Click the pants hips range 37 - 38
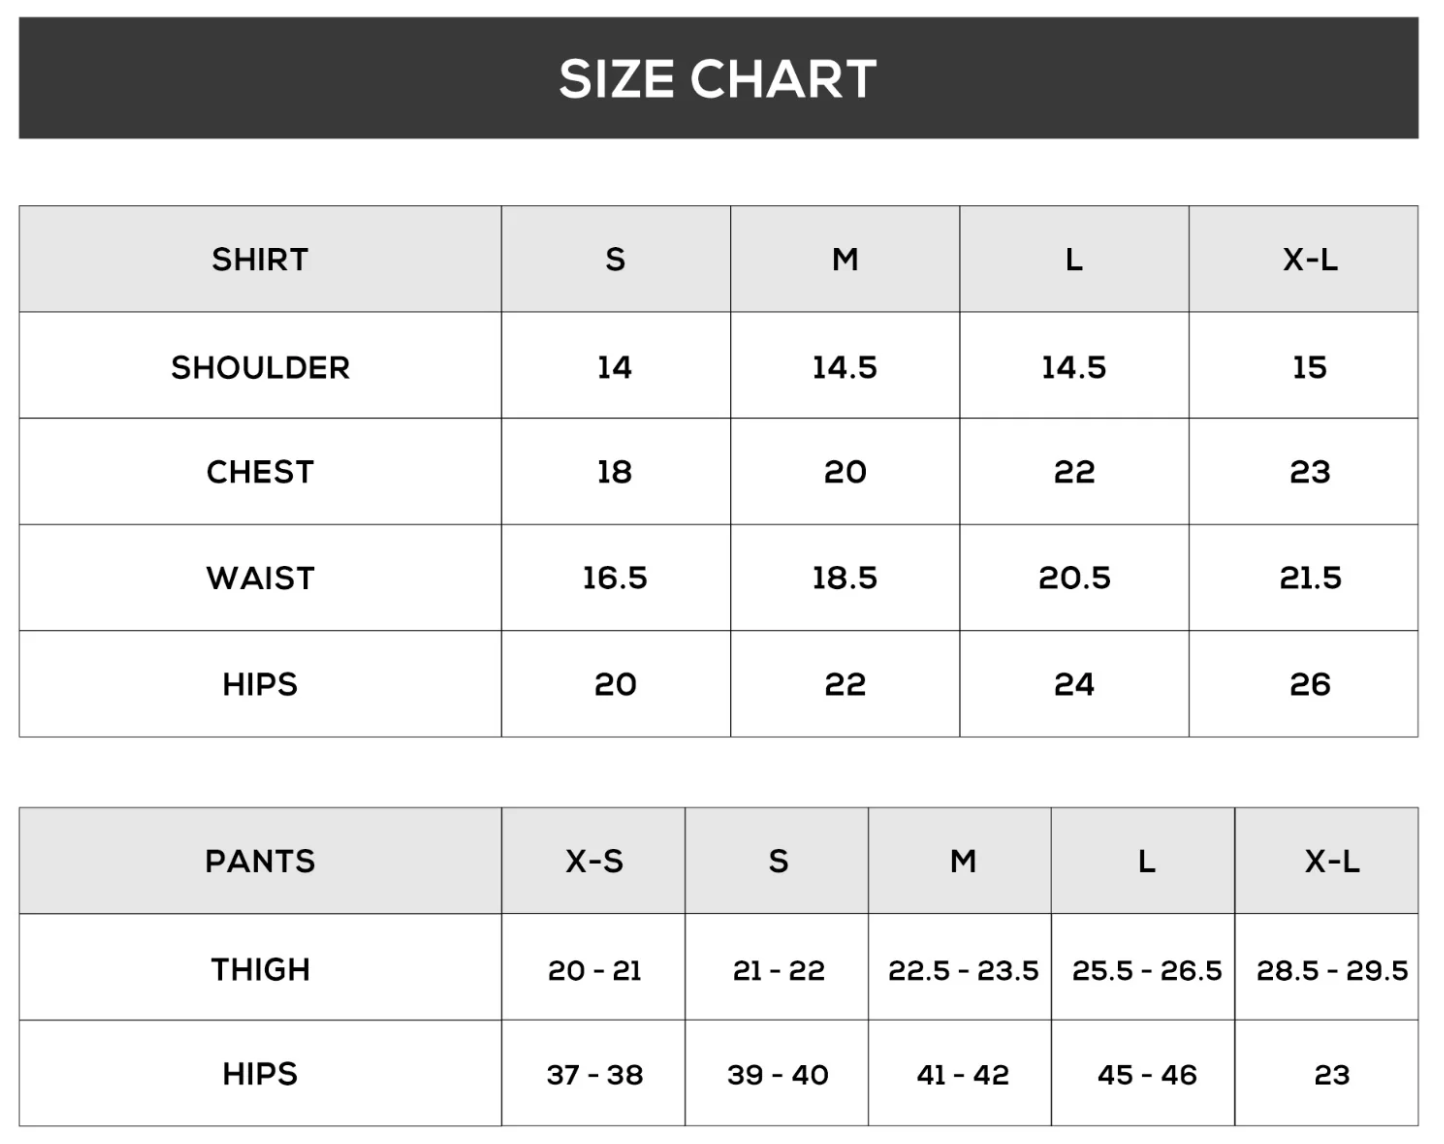Image resolution: width=1444 pixels, height=1144 pixels. (594, 1075)
